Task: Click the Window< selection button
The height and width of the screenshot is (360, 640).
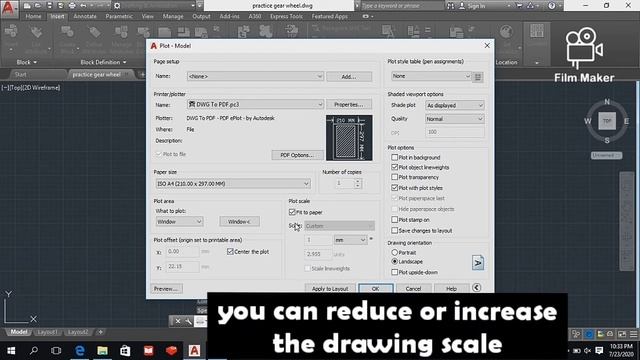Action: pyautogui.click(x=239, y=222)
